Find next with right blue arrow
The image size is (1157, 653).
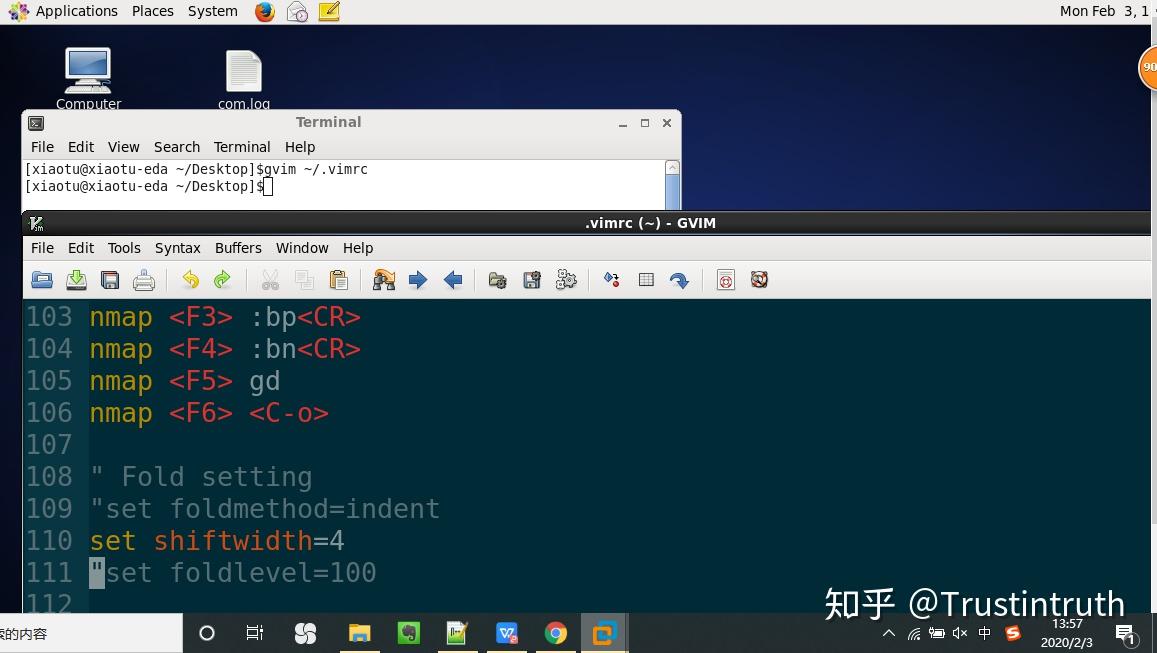pyautogui.click(x=418, y=280)
